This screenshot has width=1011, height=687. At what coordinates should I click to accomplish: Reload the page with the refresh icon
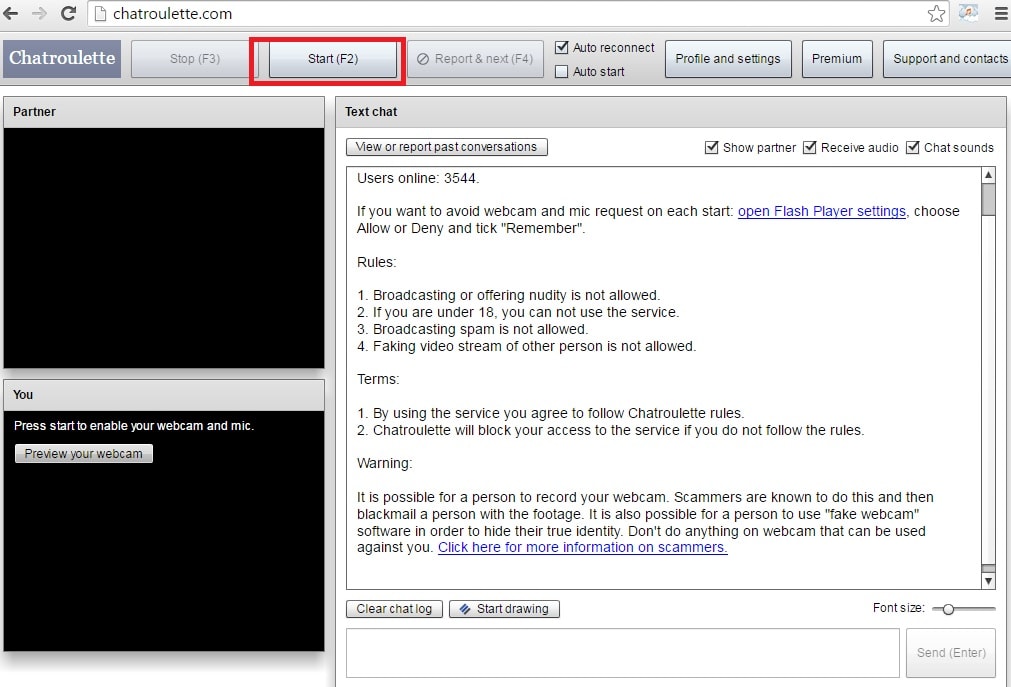[x=68, y=14]
